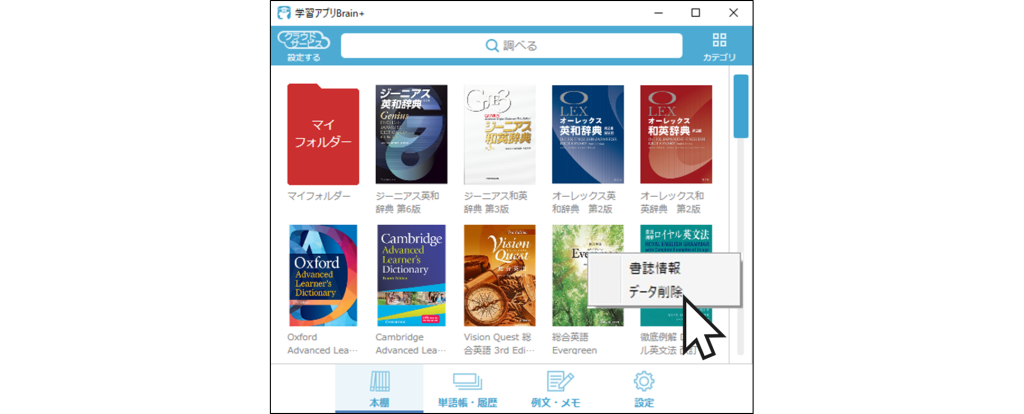
Task: Click the Vision Quest 総合英語 title text
Action: [x=499, y=343]
